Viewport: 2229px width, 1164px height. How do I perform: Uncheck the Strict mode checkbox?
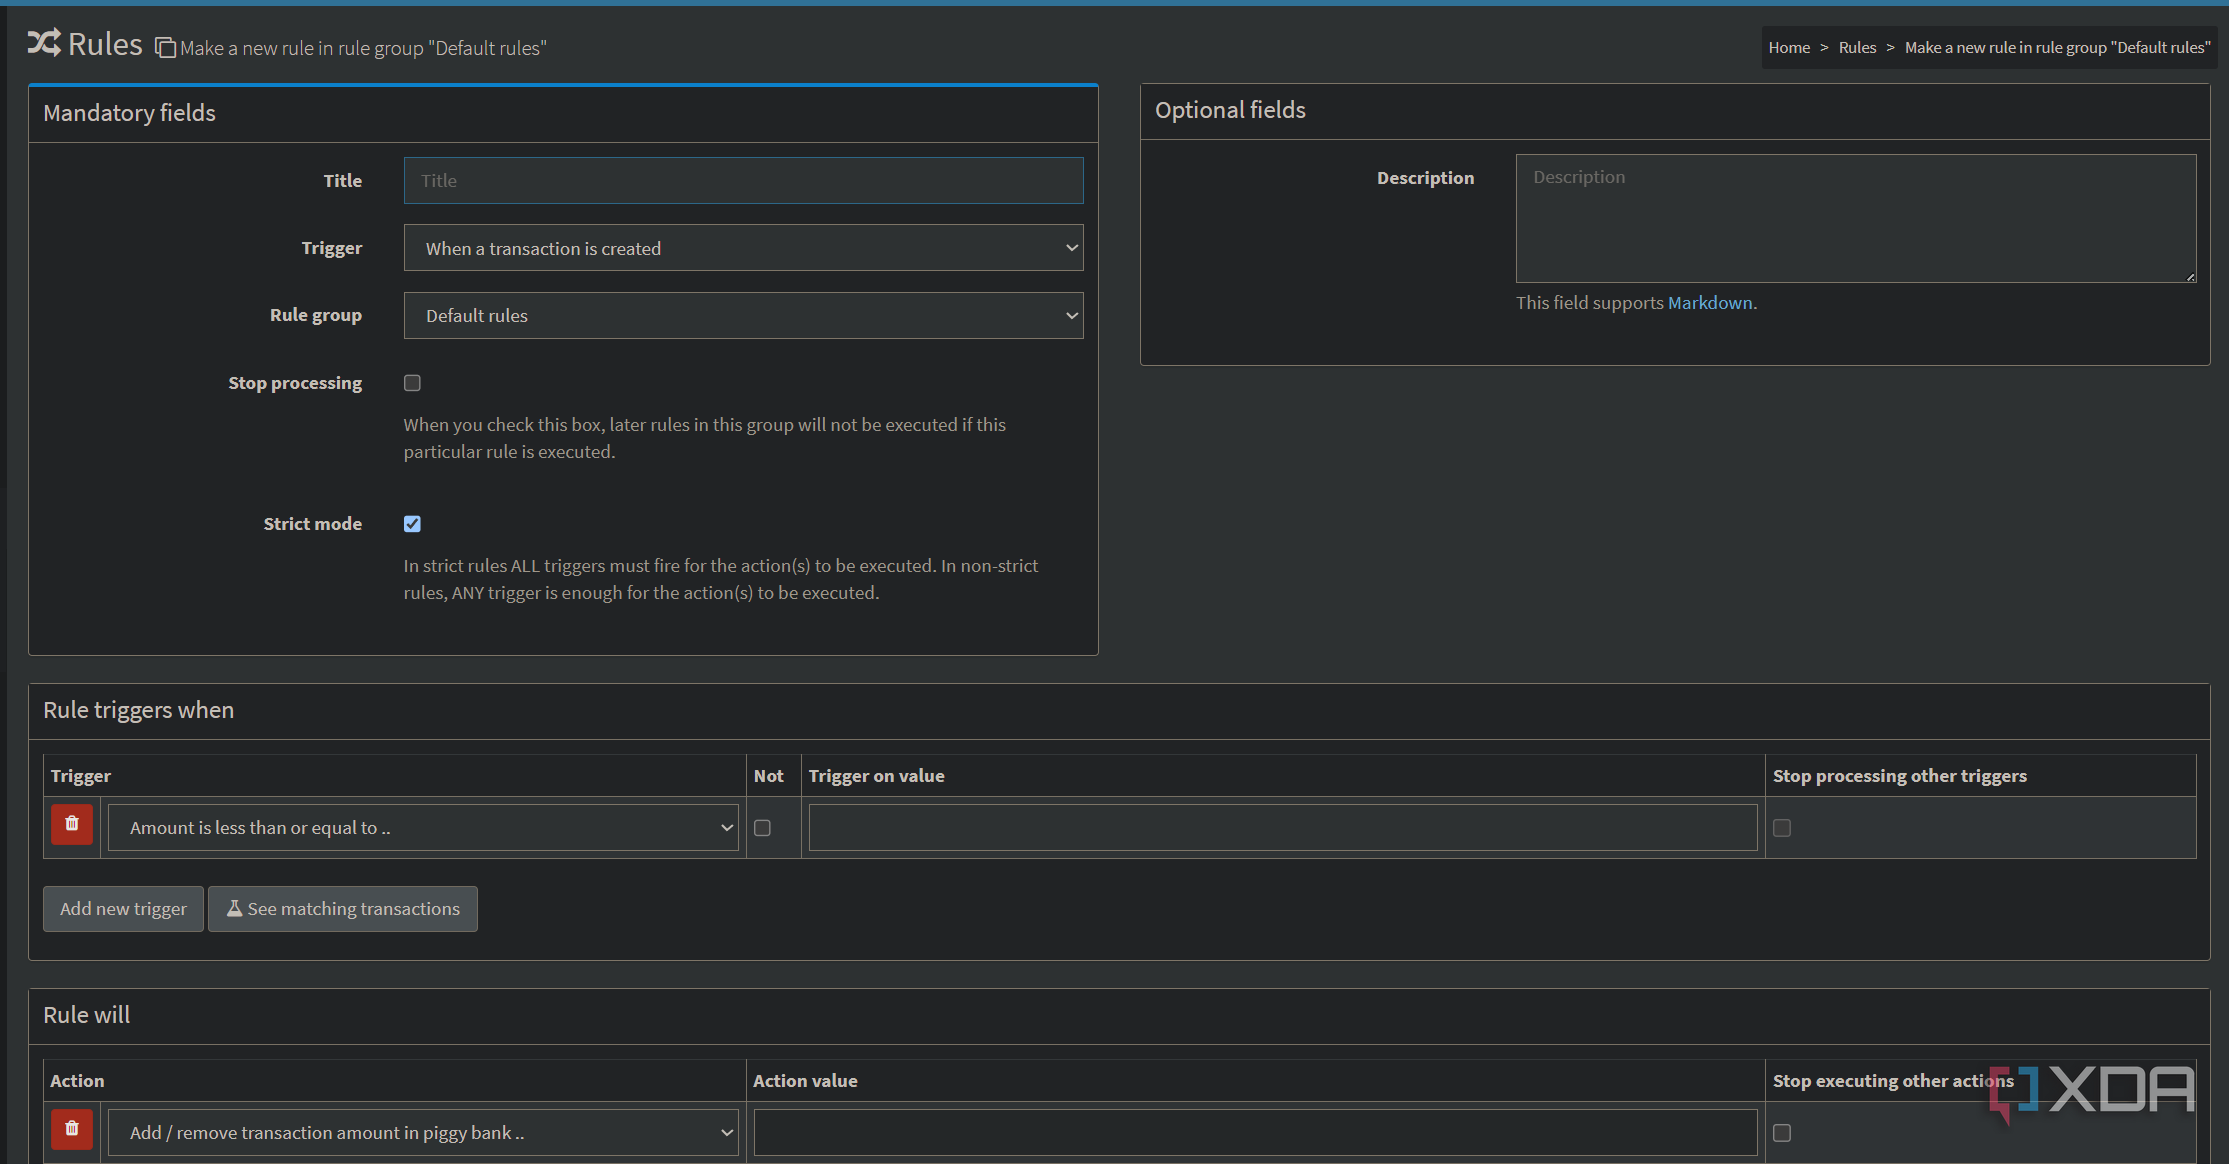tap(412, 524)
